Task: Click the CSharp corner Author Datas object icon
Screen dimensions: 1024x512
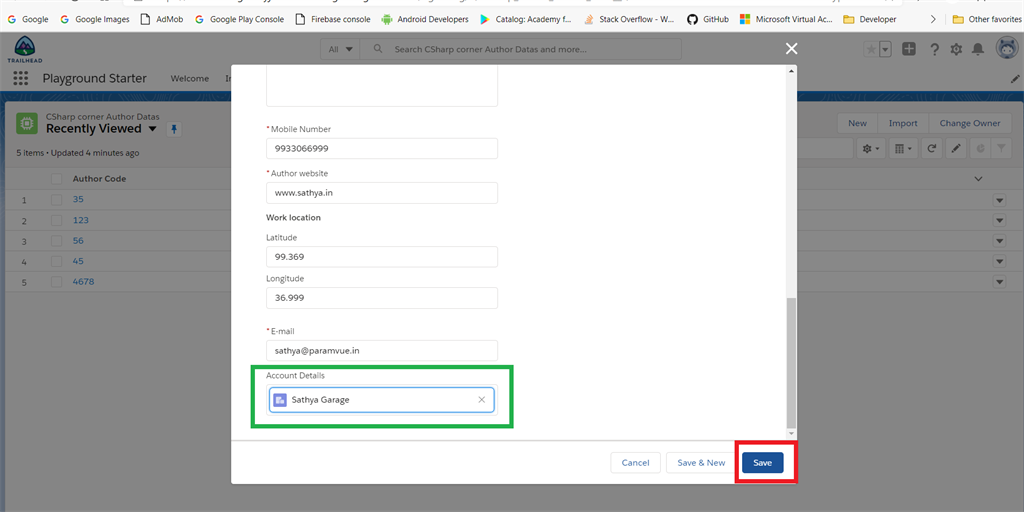Action: [x=26, y=123]
